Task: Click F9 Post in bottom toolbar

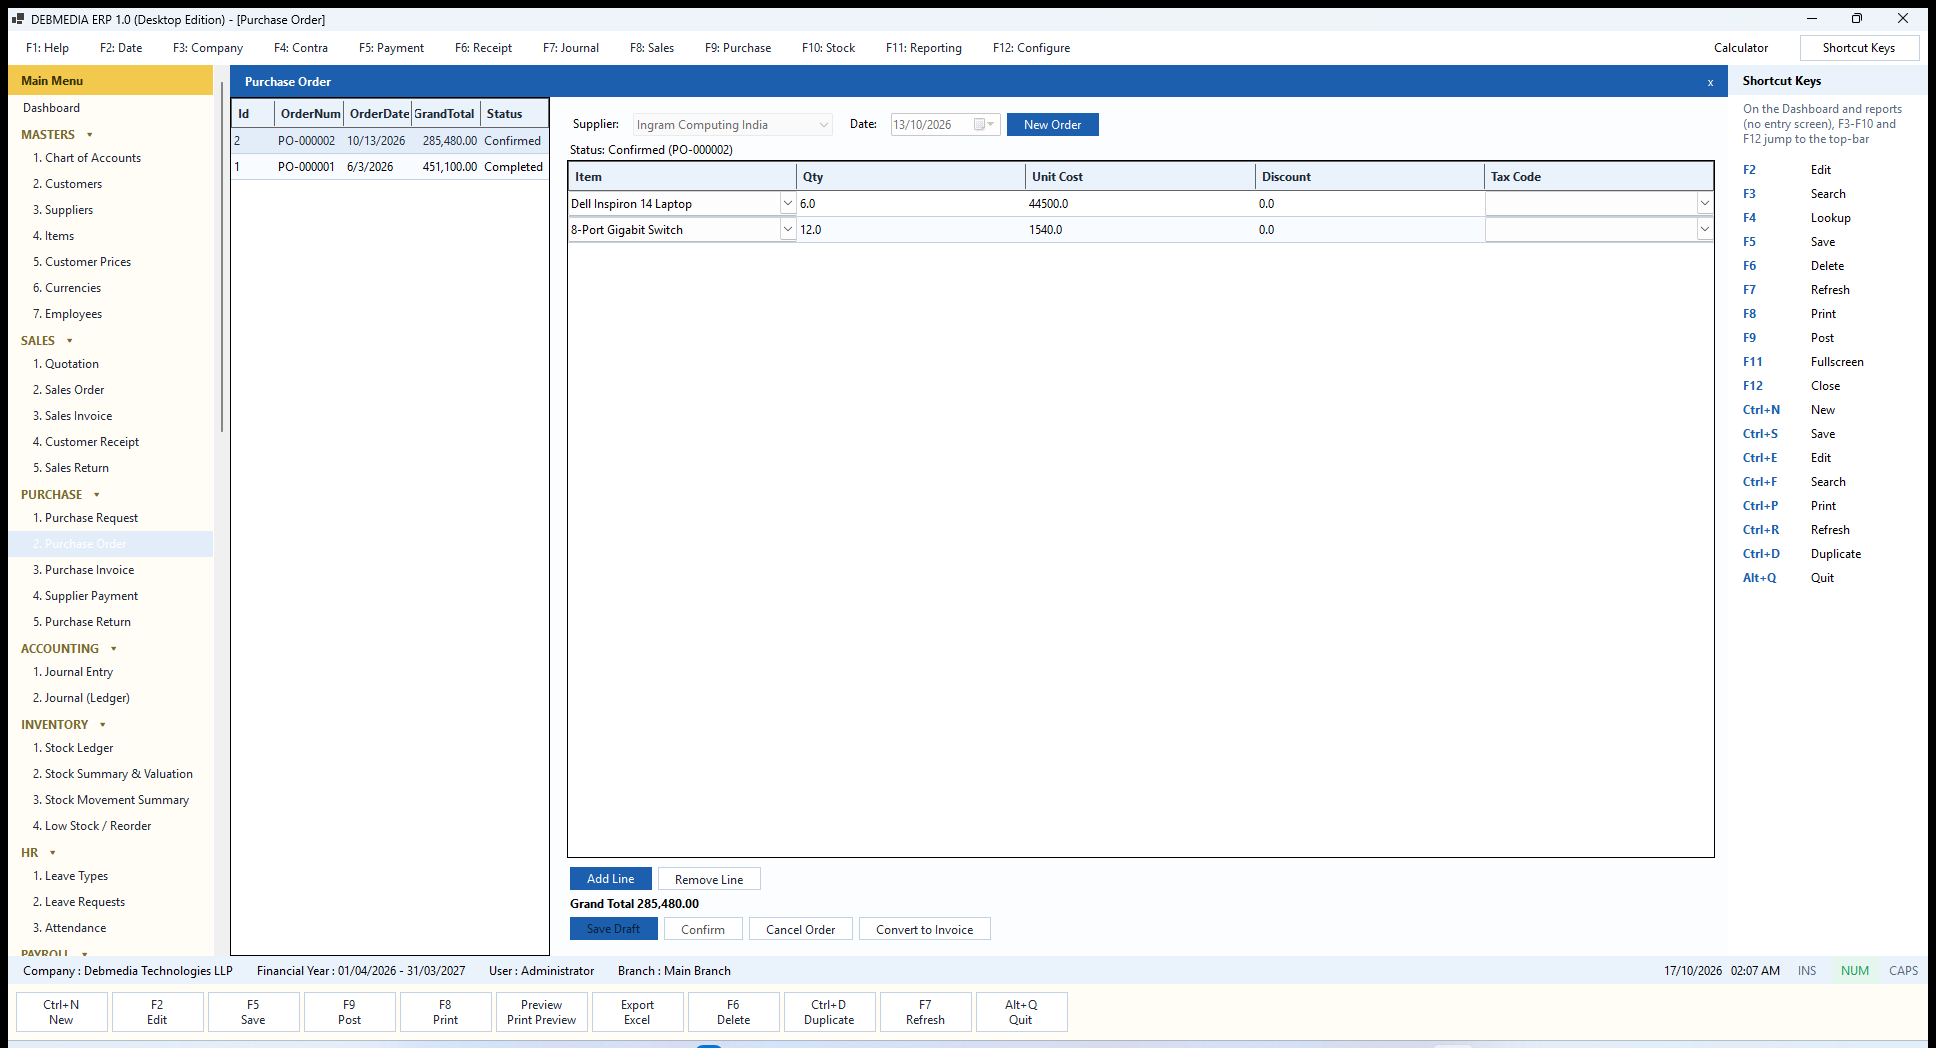Action: [349, 1012]
